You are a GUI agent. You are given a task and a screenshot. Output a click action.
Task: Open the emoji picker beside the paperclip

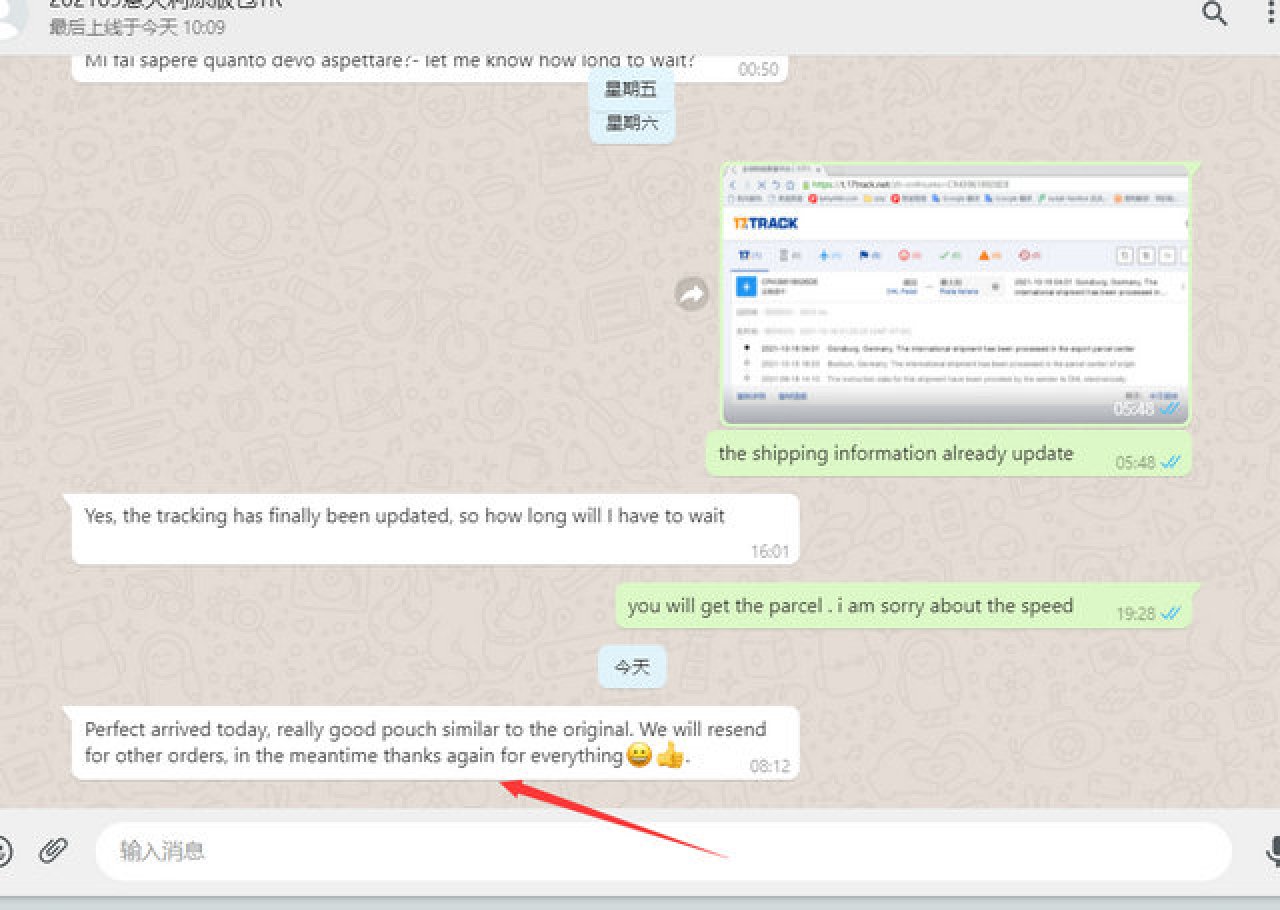tap(3, 851)
